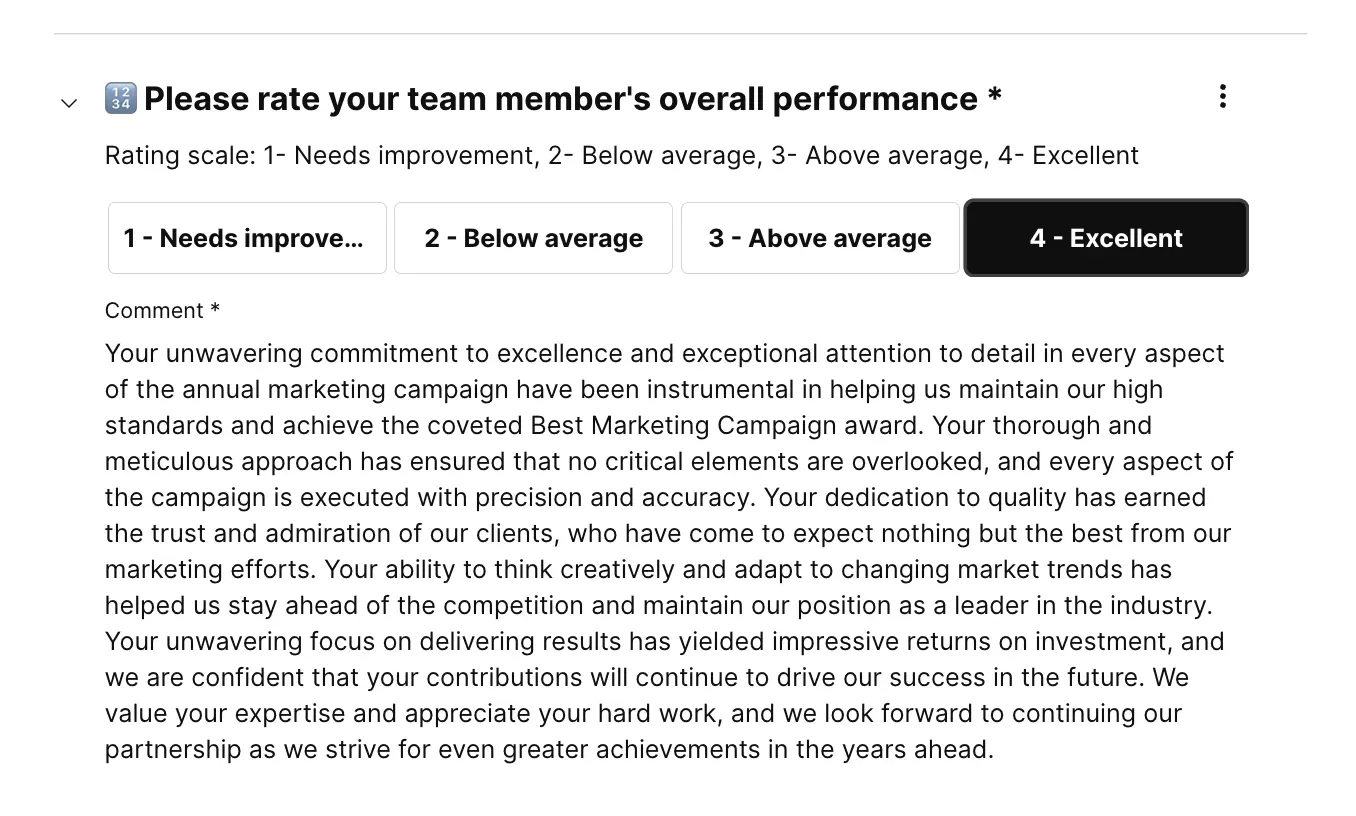Click the collapse chevron beside the question
The height and width of the screenshot is (816, 1356).
tap(68, 102)
